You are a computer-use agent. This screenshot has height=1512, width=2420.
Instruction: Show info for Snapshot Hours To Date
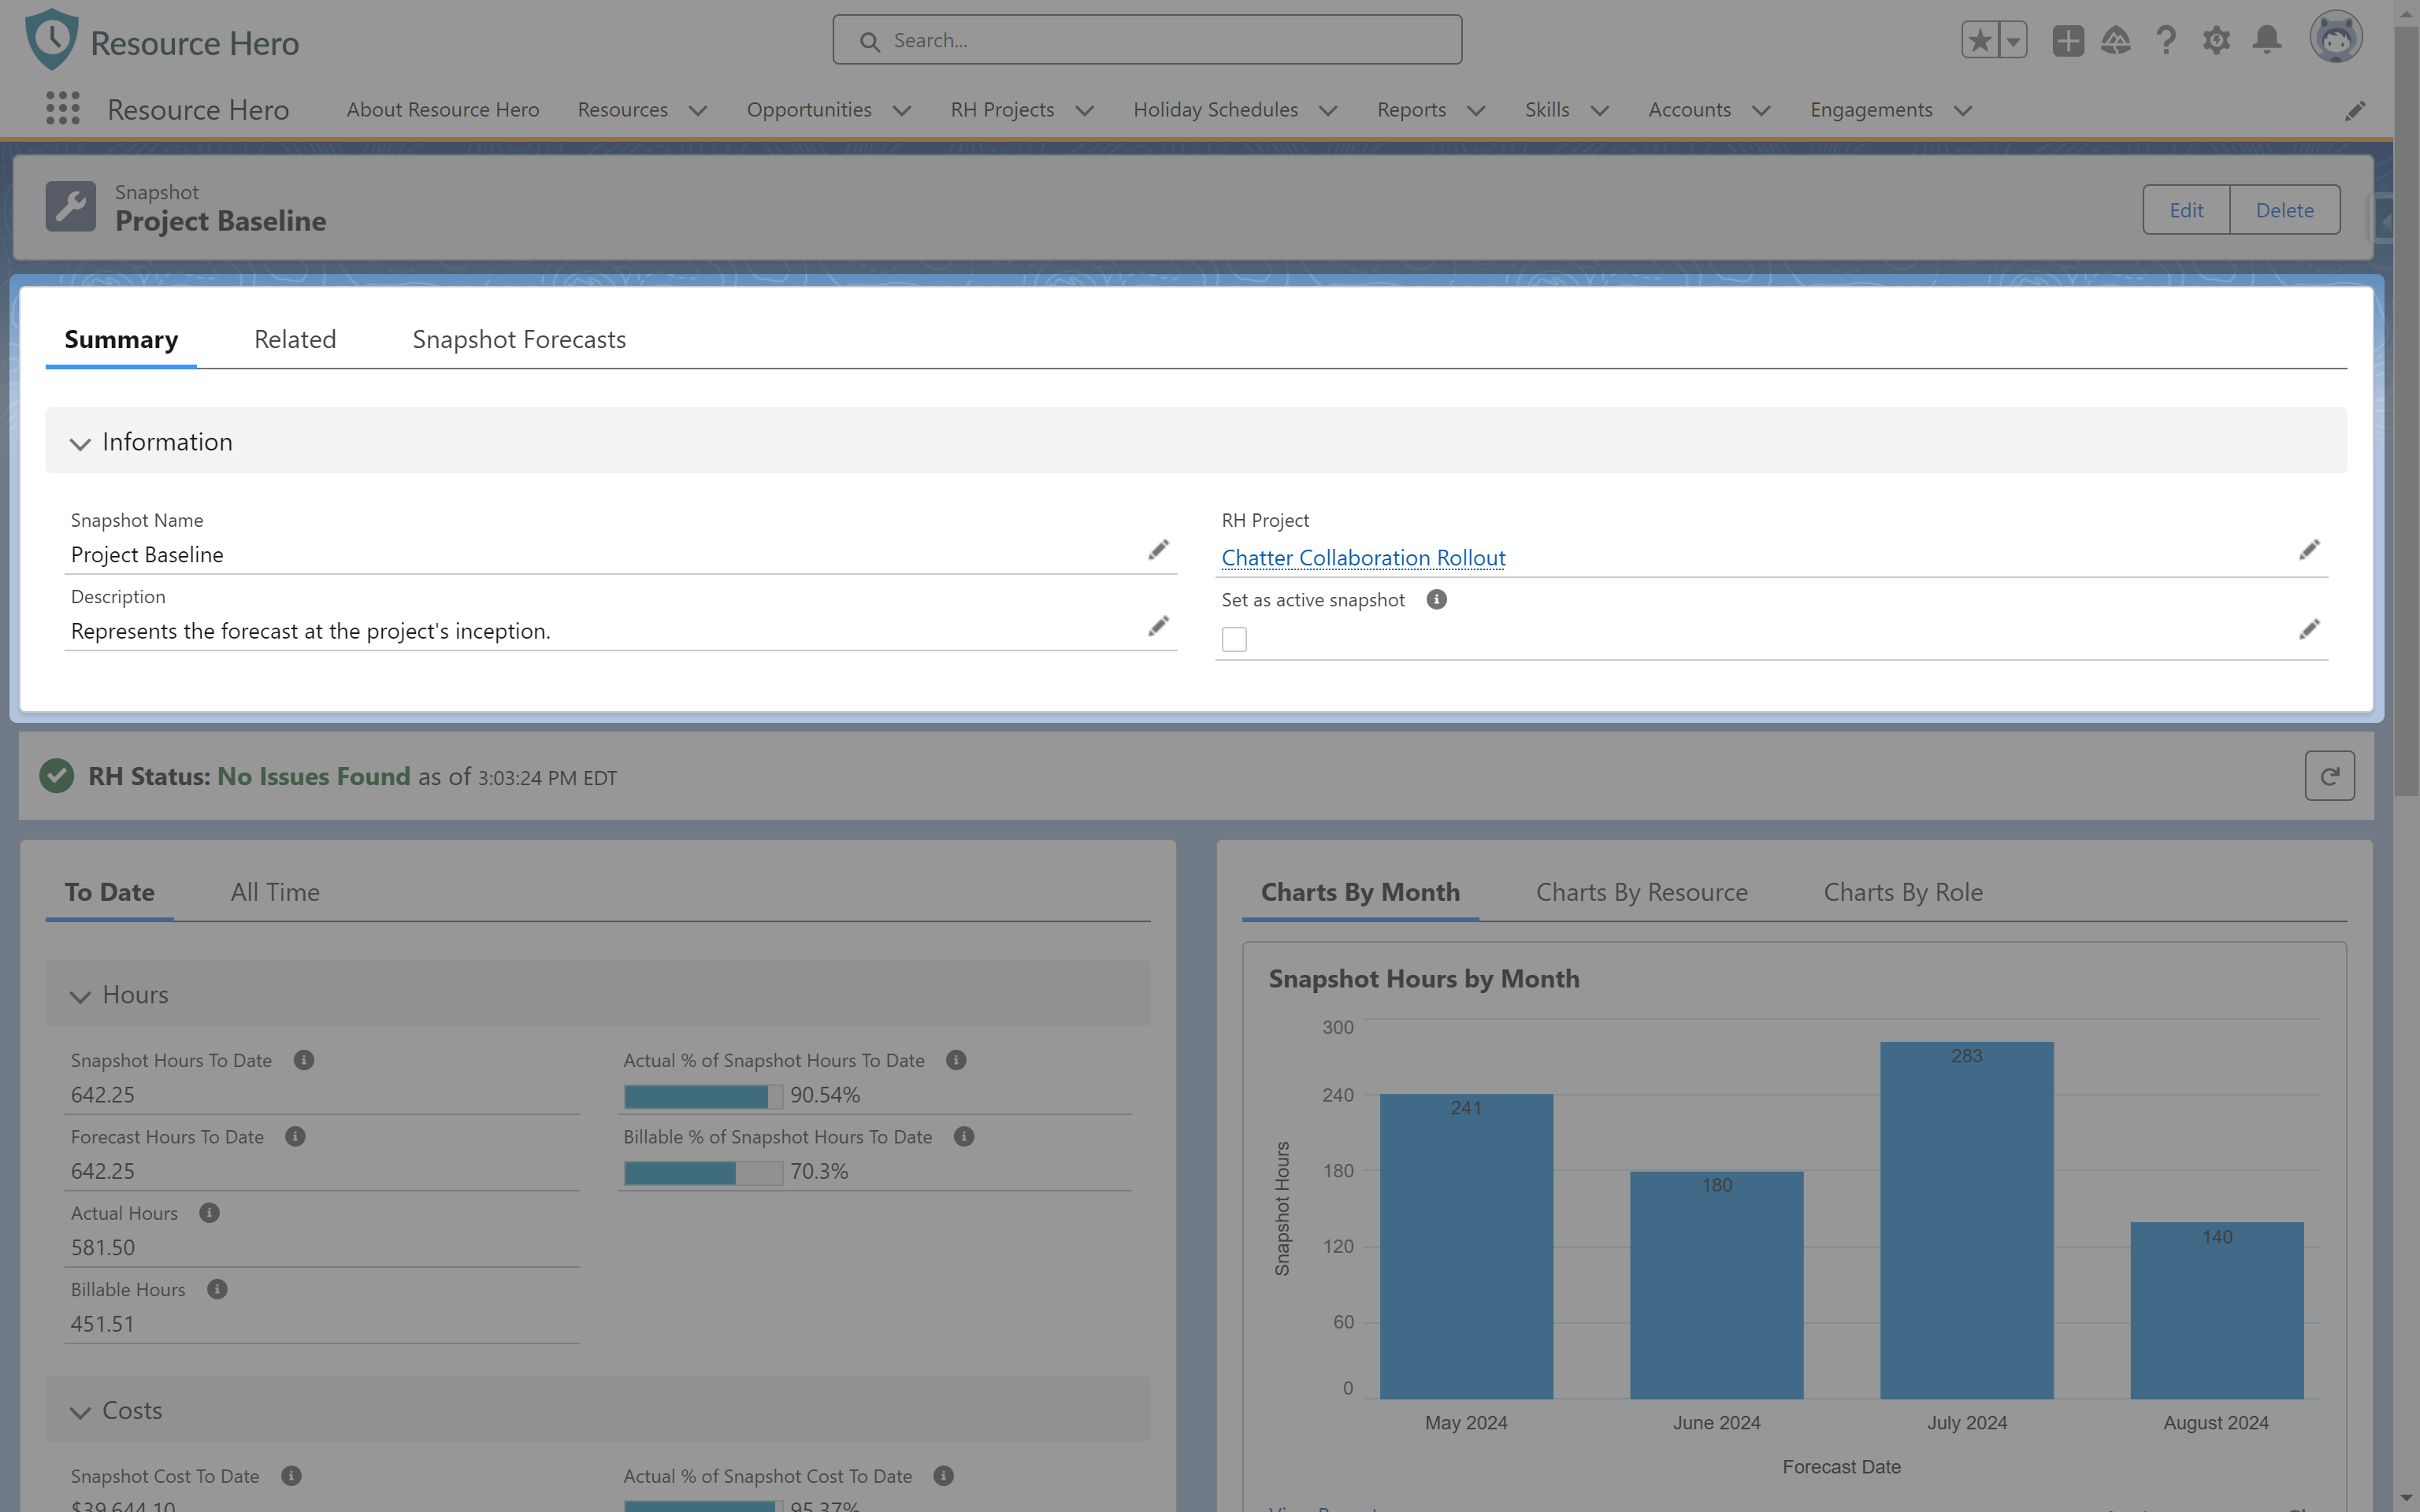[x=304, y=1060]
